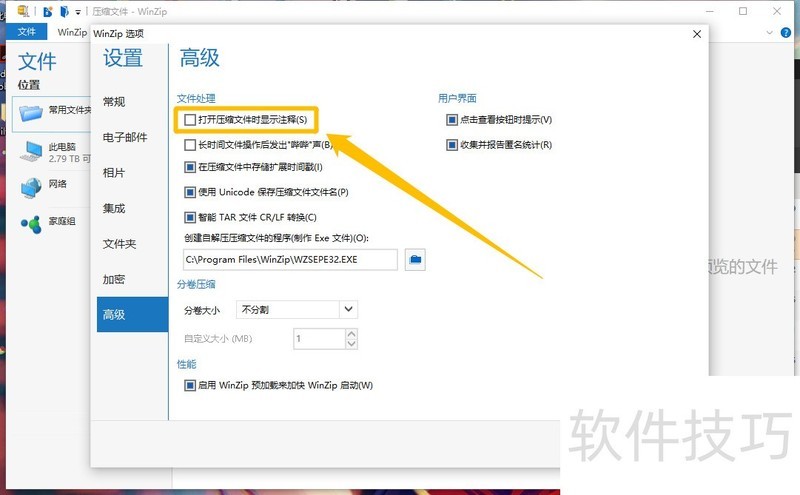Open the 常规 settings page

click(132, 102)
